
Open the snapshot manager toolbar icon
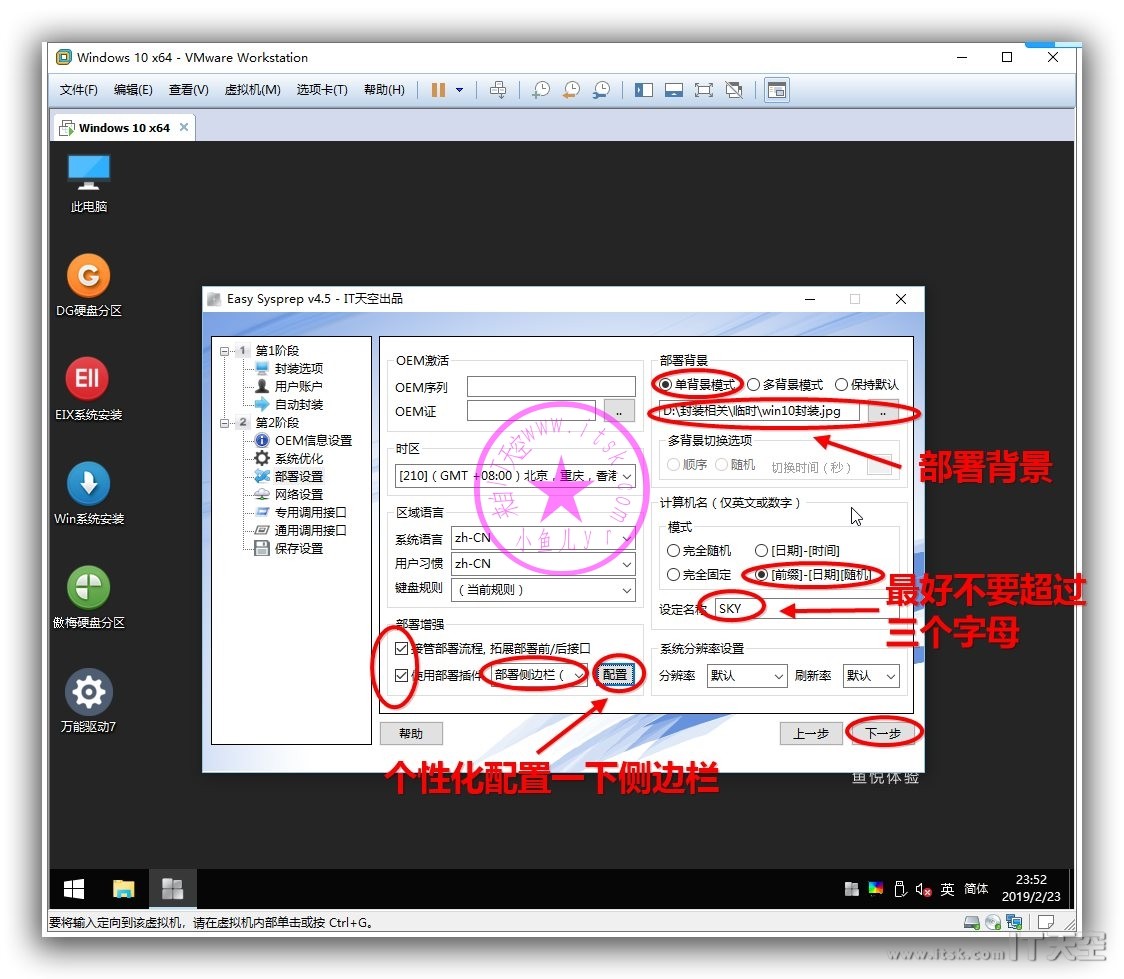(601, 90)
